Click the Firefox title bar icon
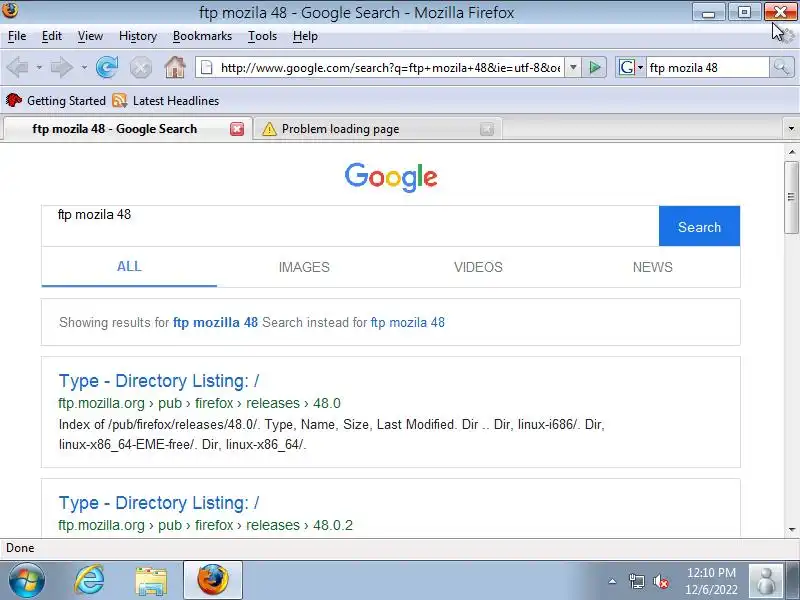The image size is (800, 600). 10,10
